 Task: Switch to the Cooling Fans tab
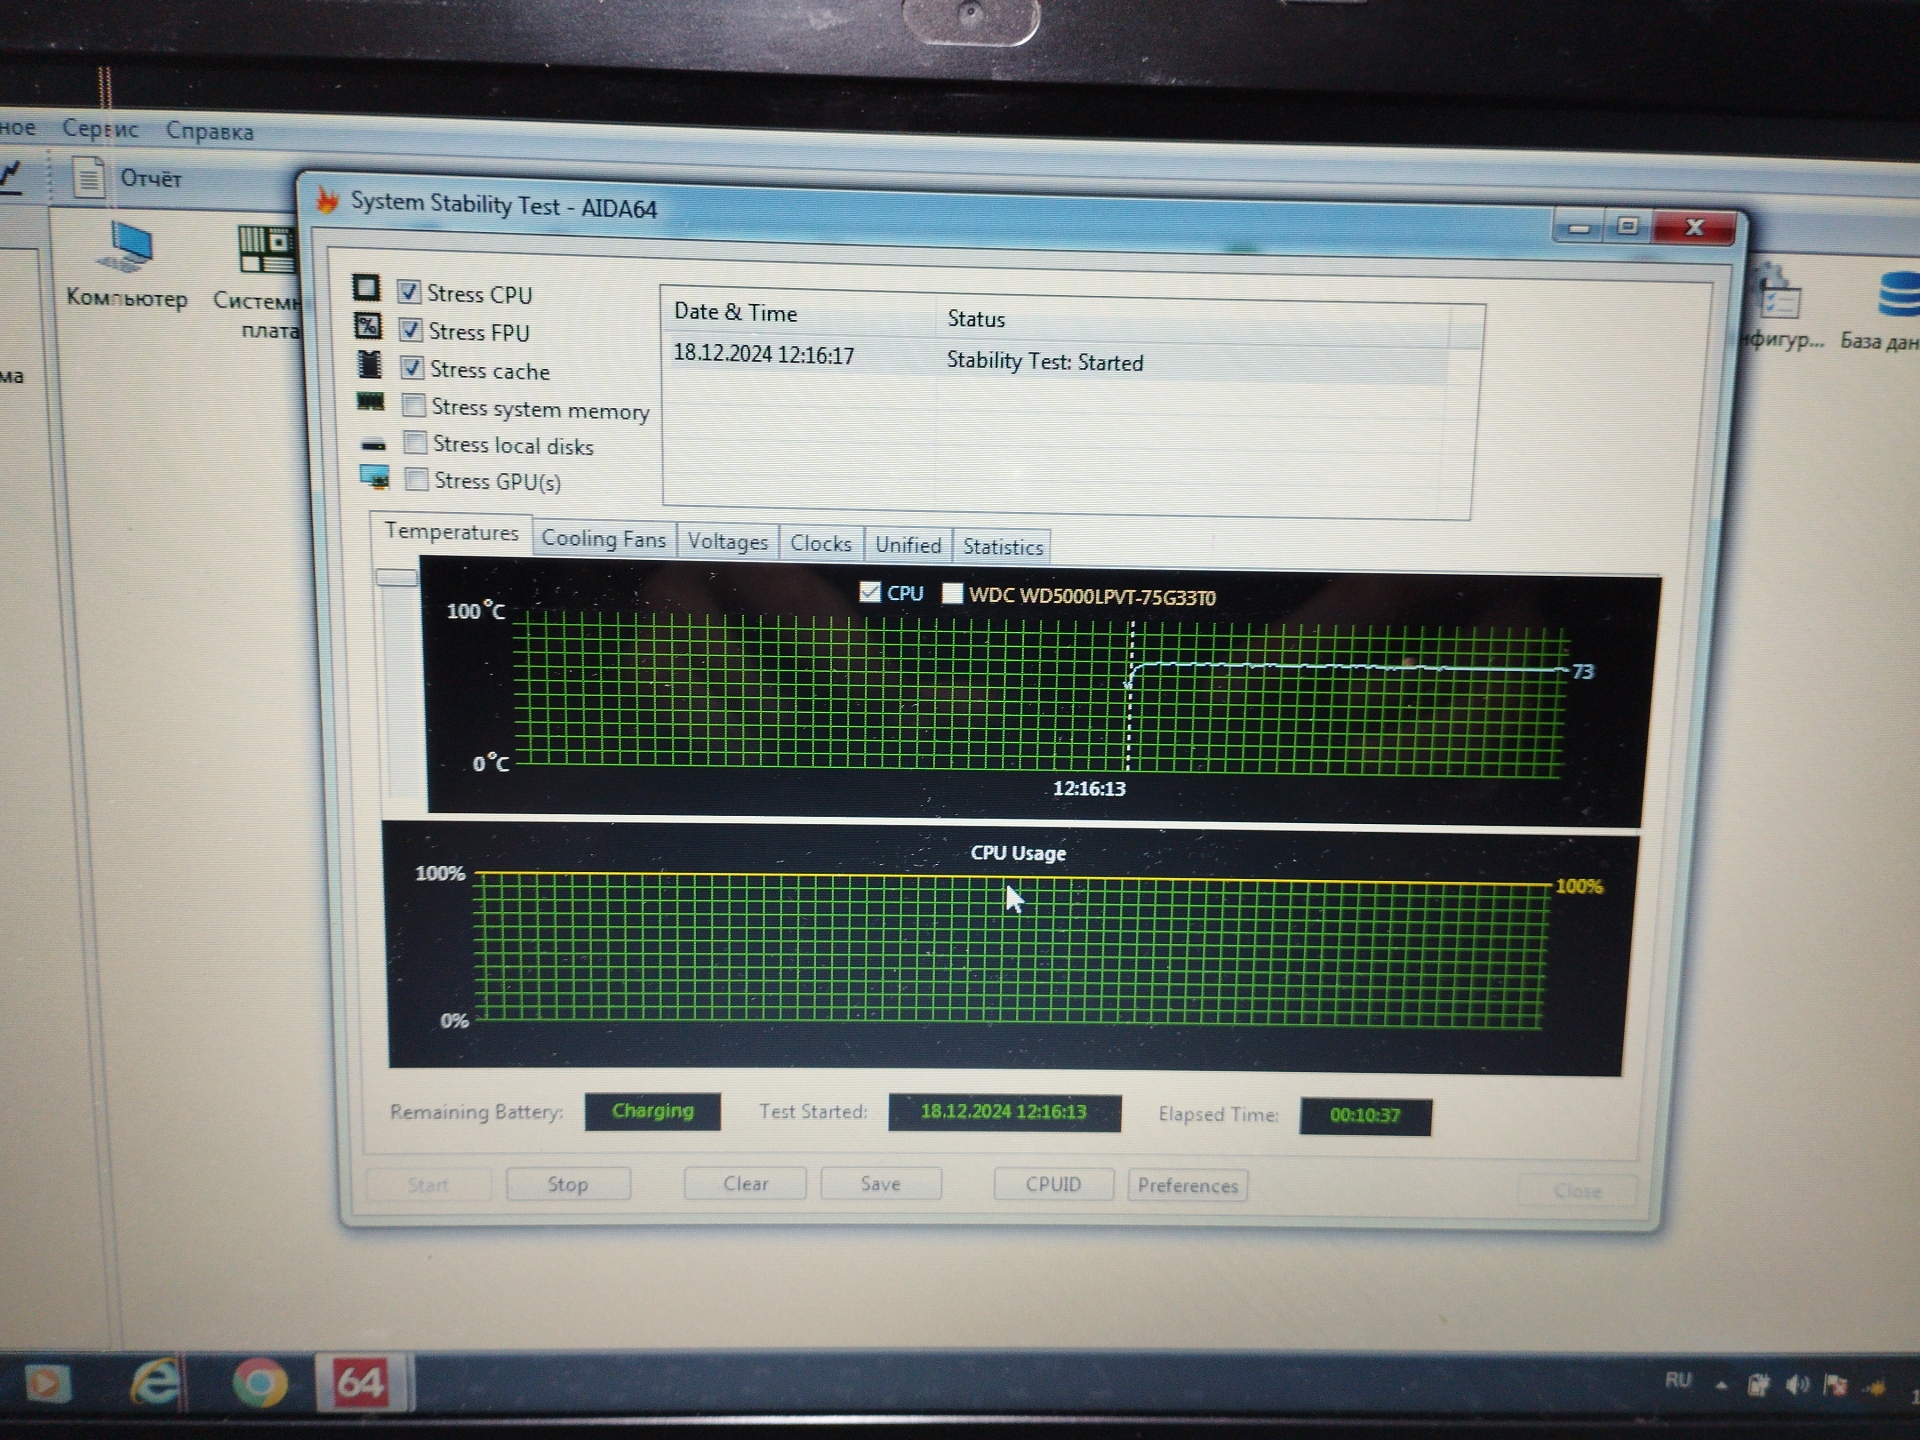(604, 540)
